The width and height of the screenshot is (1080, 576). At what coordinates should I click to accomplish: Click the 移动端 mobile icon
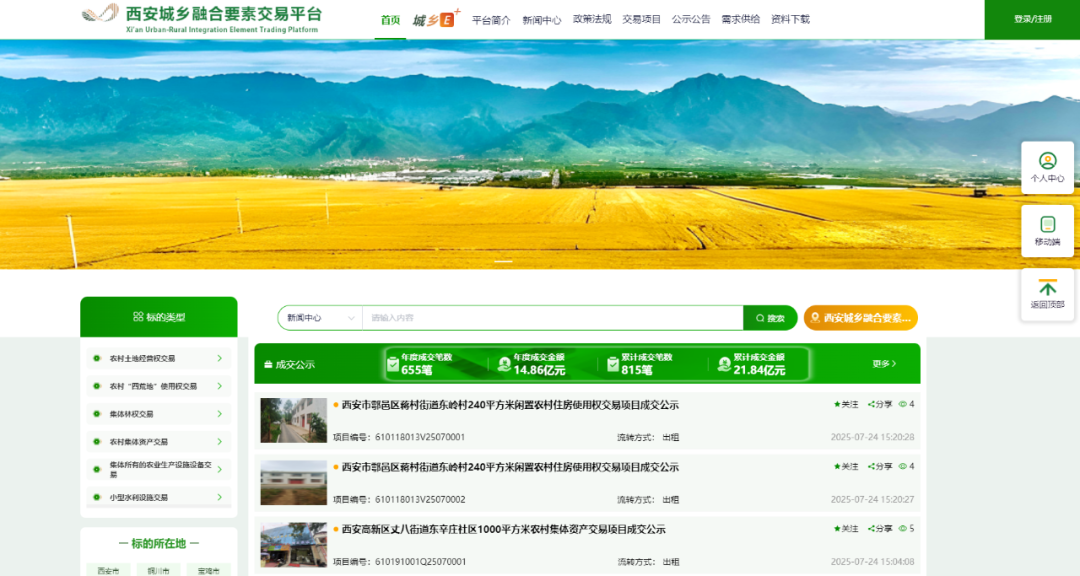1047,225
